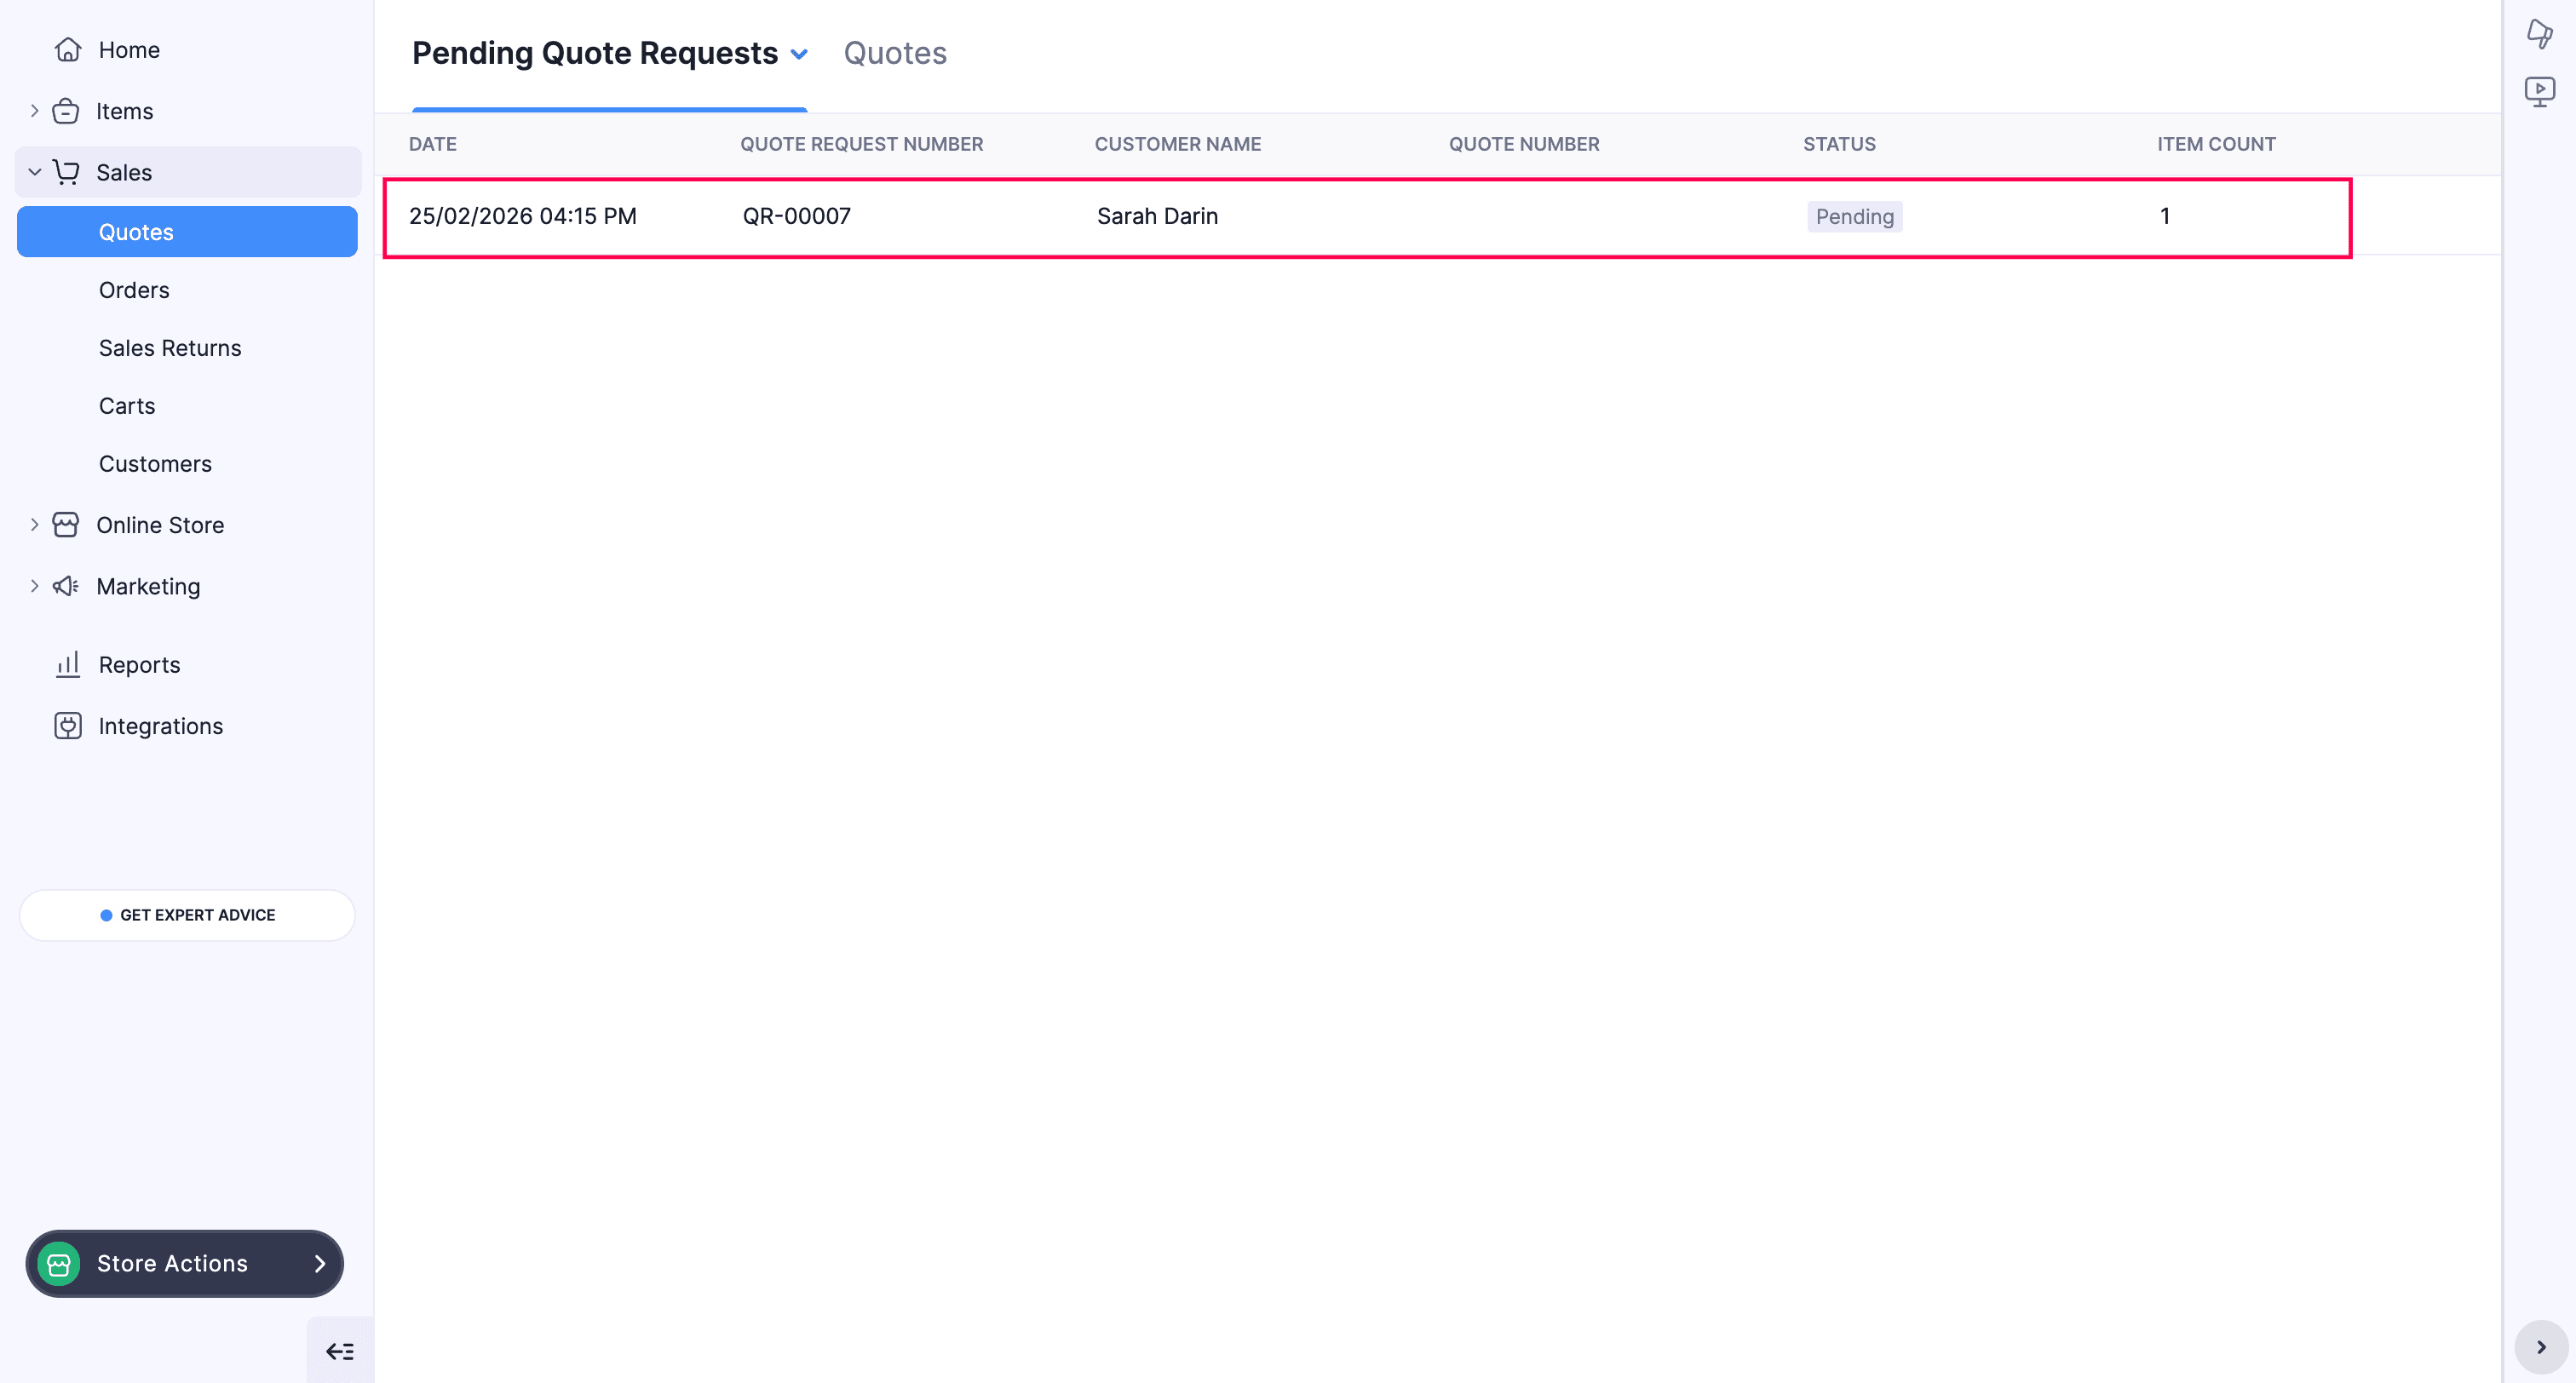
Task: Expand the Items section
Action: click(35, 110)
